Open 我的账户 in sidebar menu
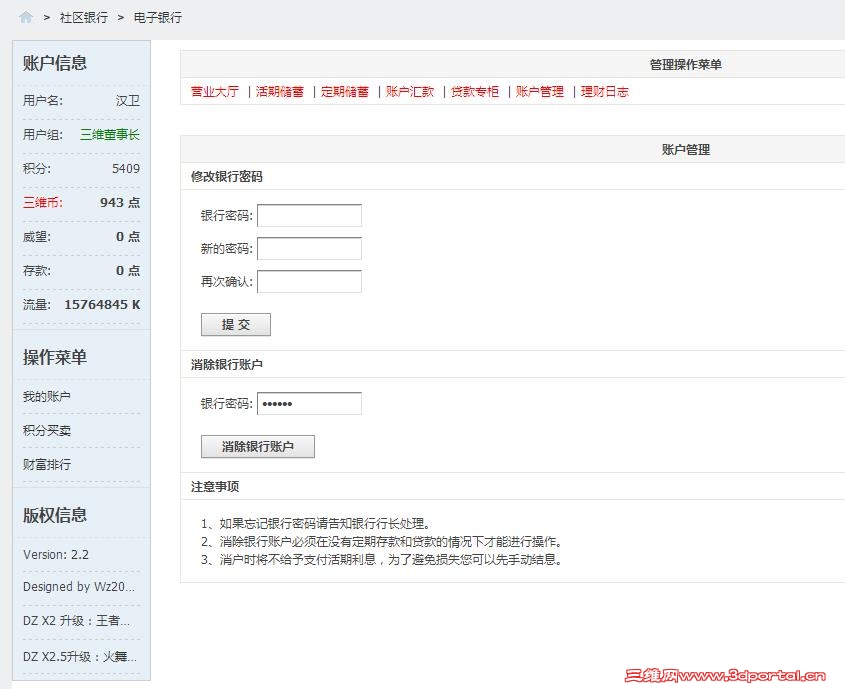 click(x=46, y=396)
